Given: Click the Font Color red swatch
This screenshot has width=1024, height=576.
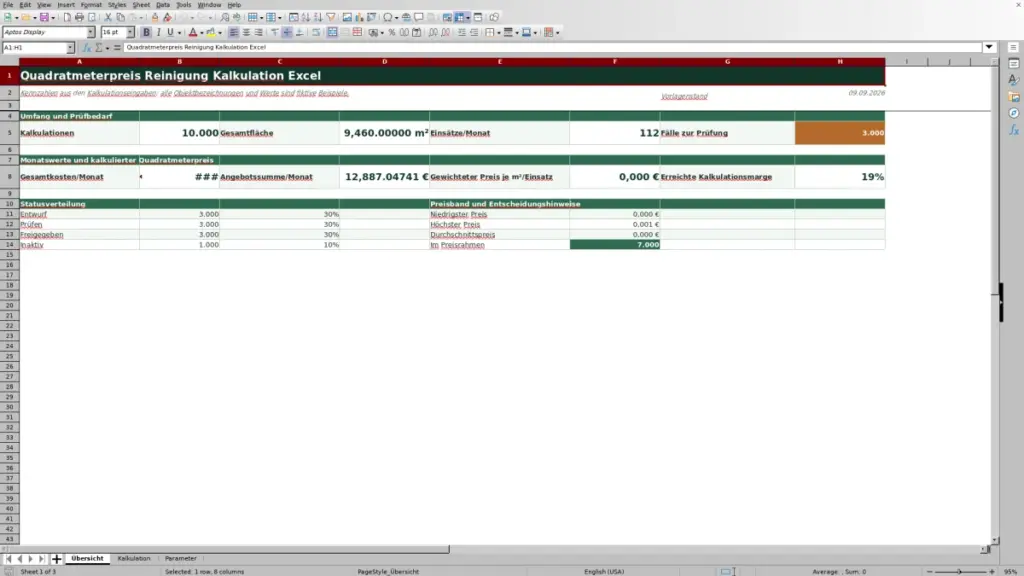Looking at the screenshot, I should pos(193,33).
